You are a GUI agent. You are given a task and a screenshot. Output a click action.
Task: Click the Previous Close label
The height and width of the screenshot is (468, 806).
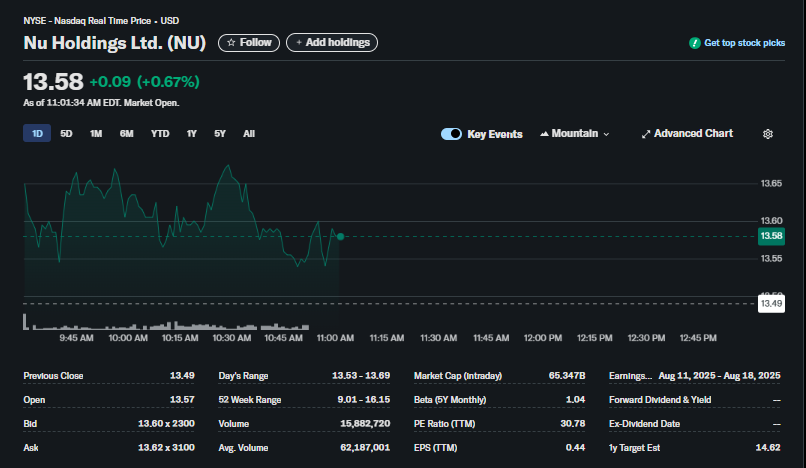coord(53,376)
